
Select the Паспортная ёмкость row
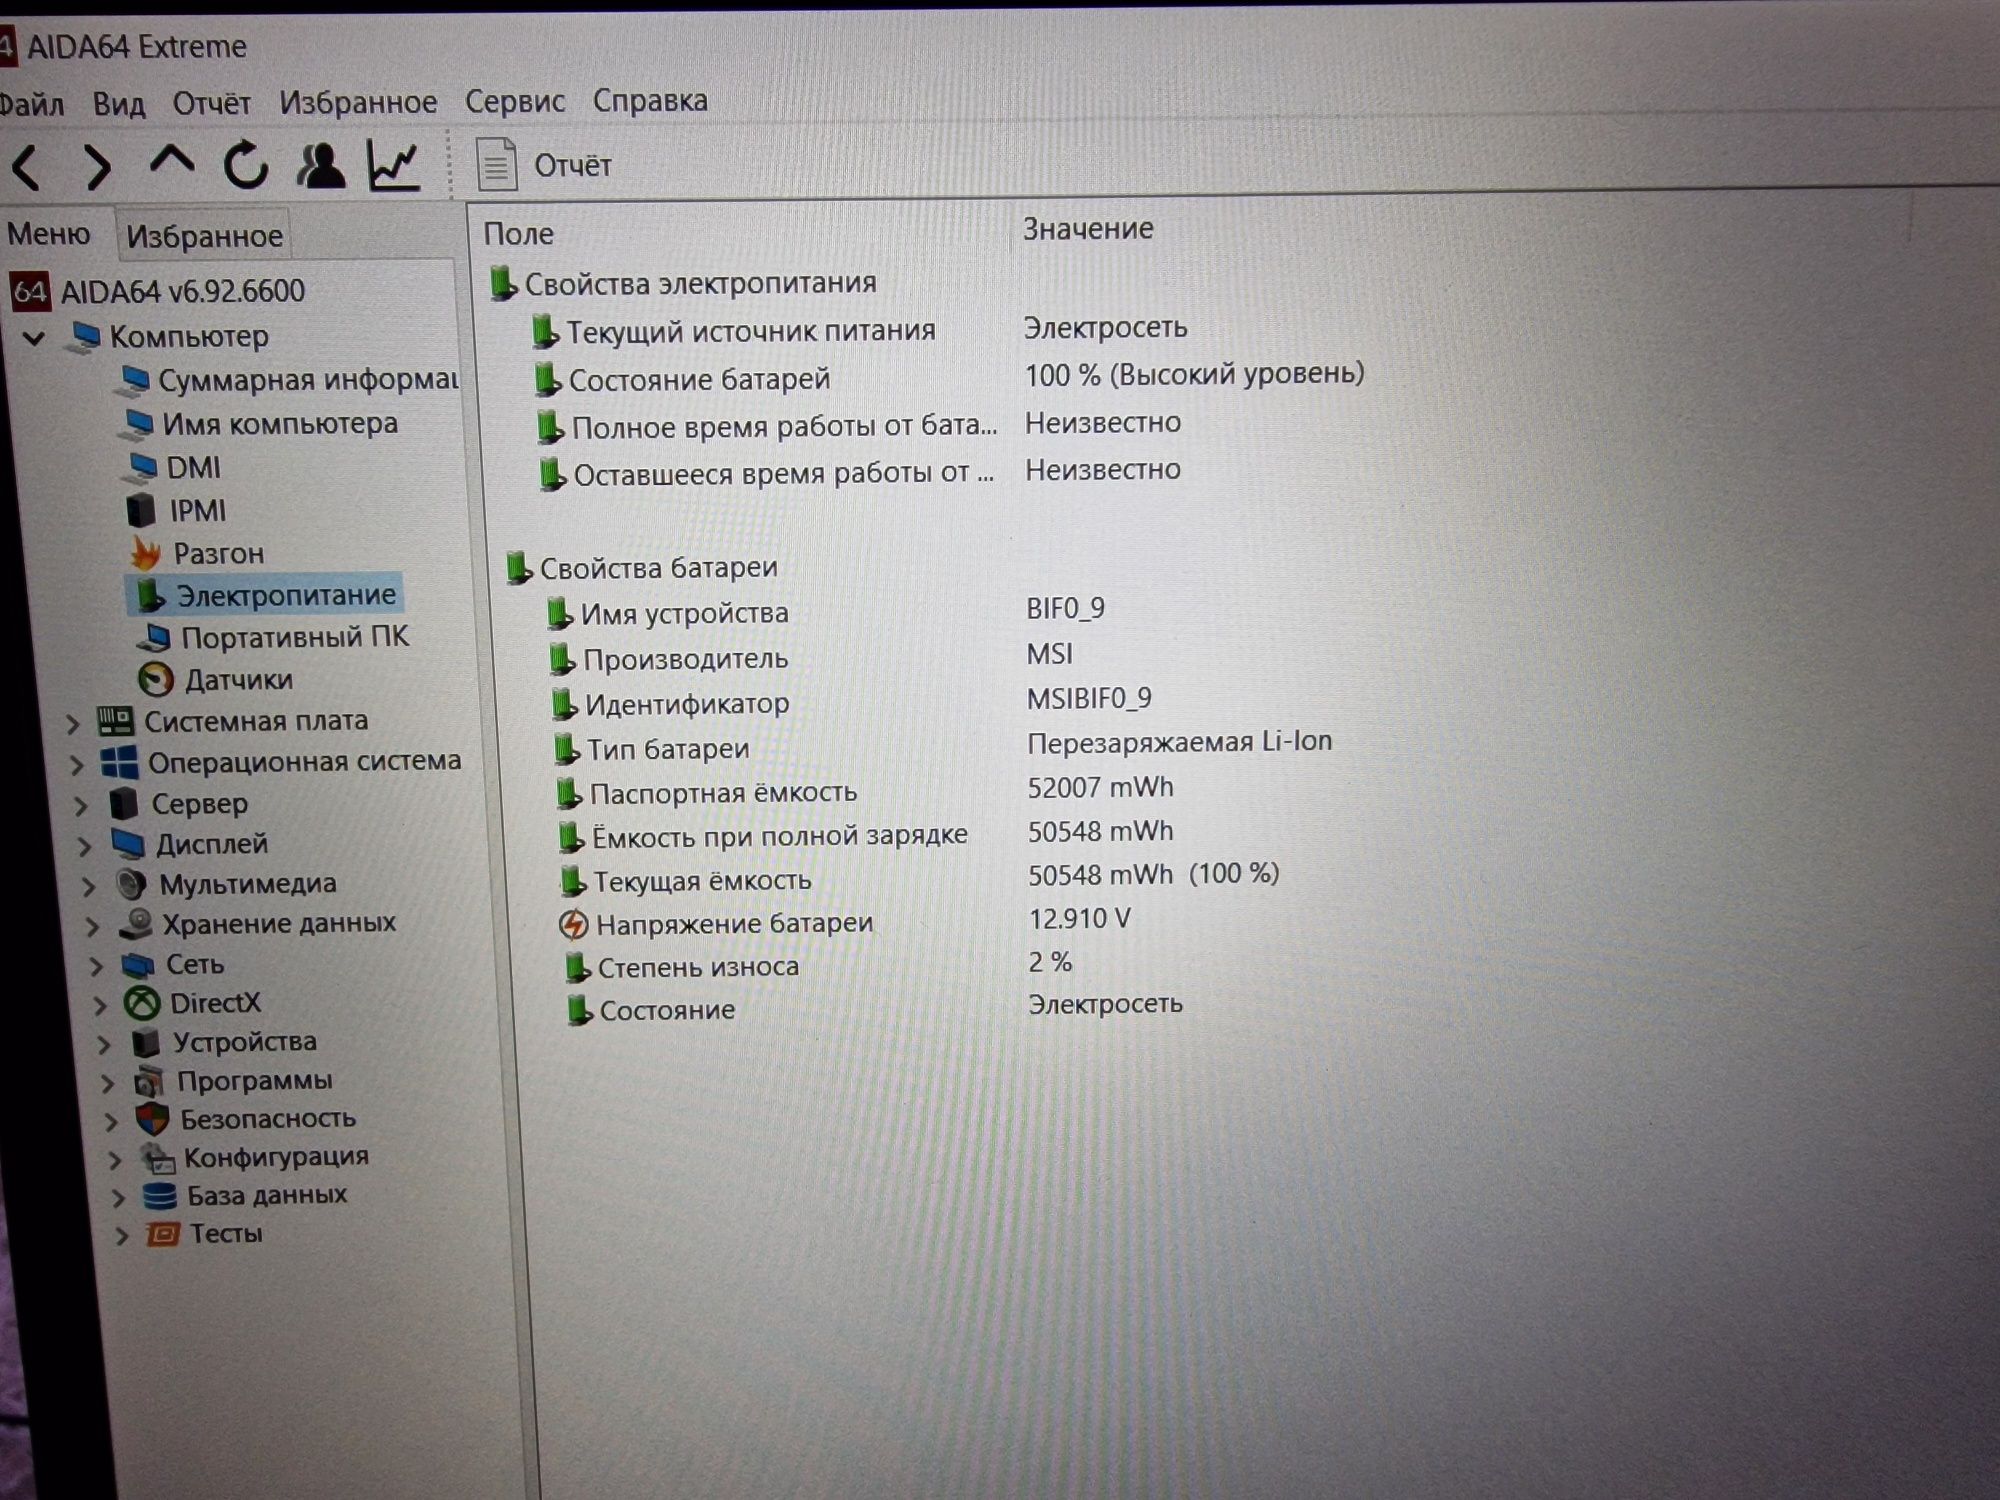[865, 791]
